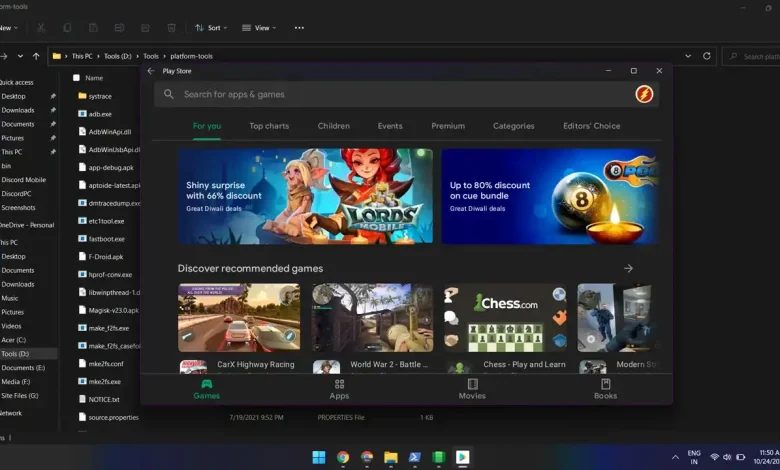Expand recent locations chevron beside navigation arrows
The image size is (780, 470).
click(x=20, y=56)
